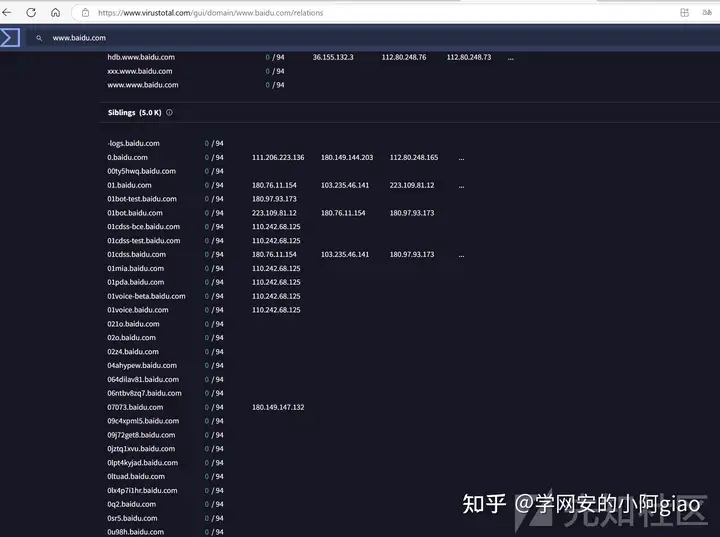This screenshot has width=720, height=537.
Task: Open sibling 0.baidu.com
Action: click(127, 158)
